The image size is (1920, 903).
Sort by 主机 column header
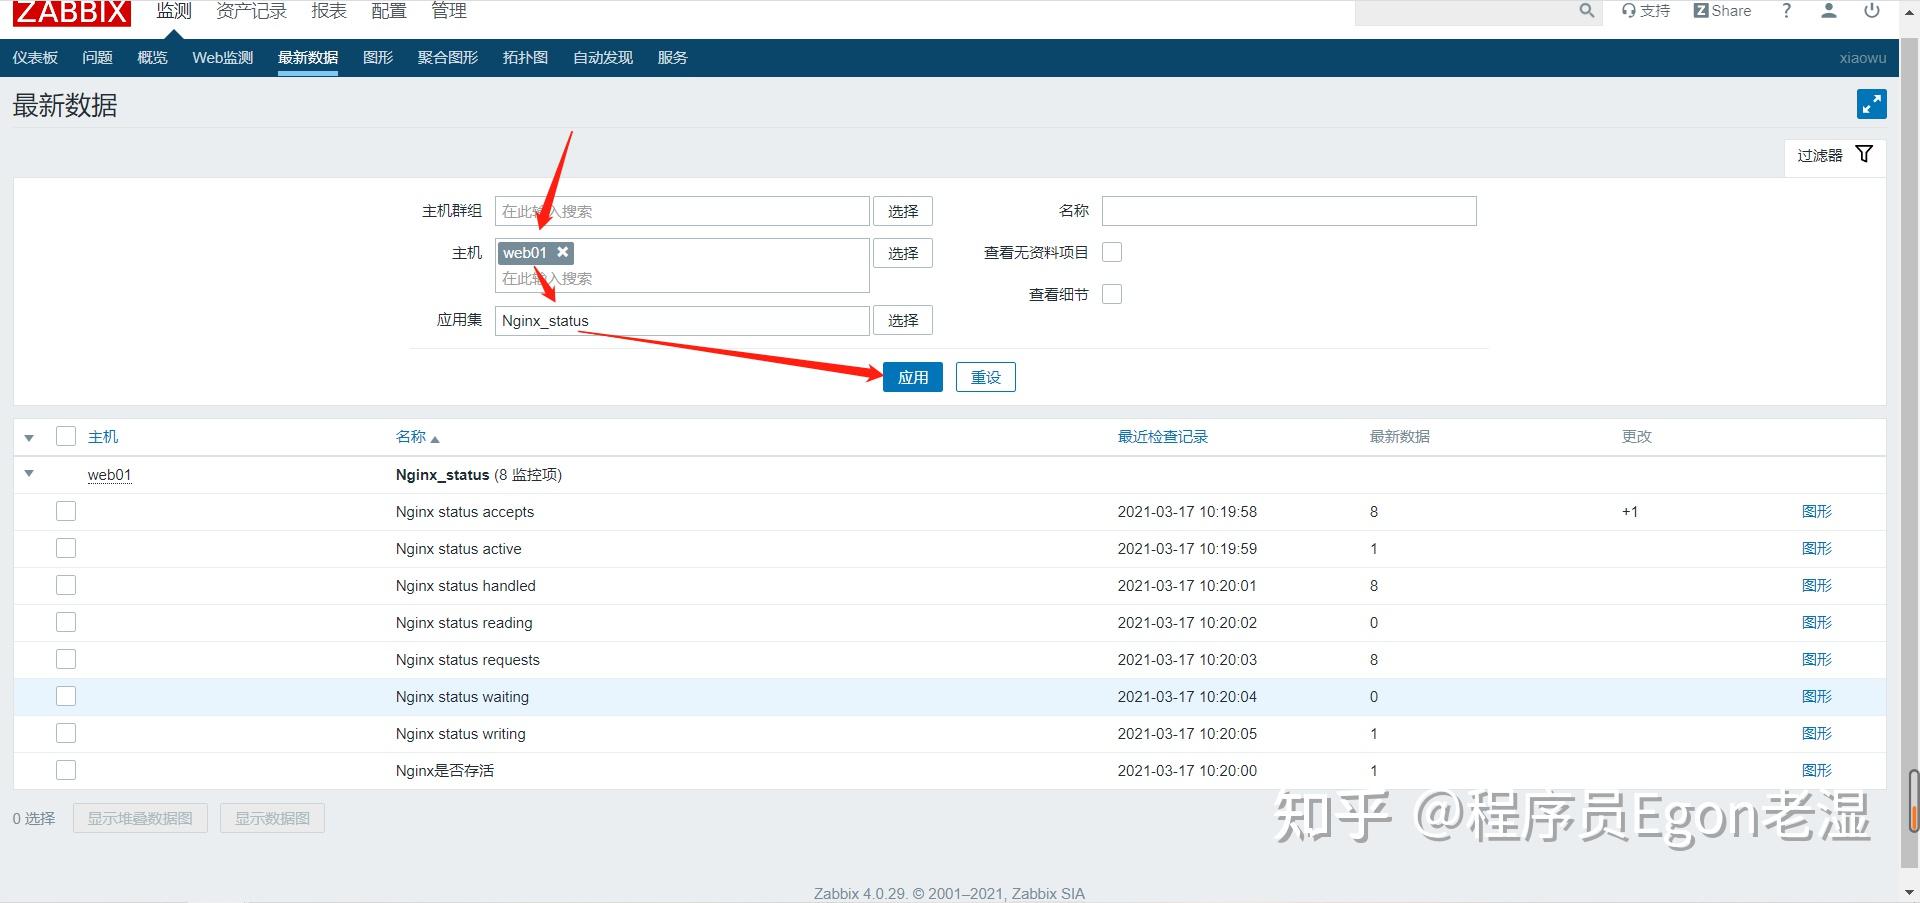coord(103,437)
